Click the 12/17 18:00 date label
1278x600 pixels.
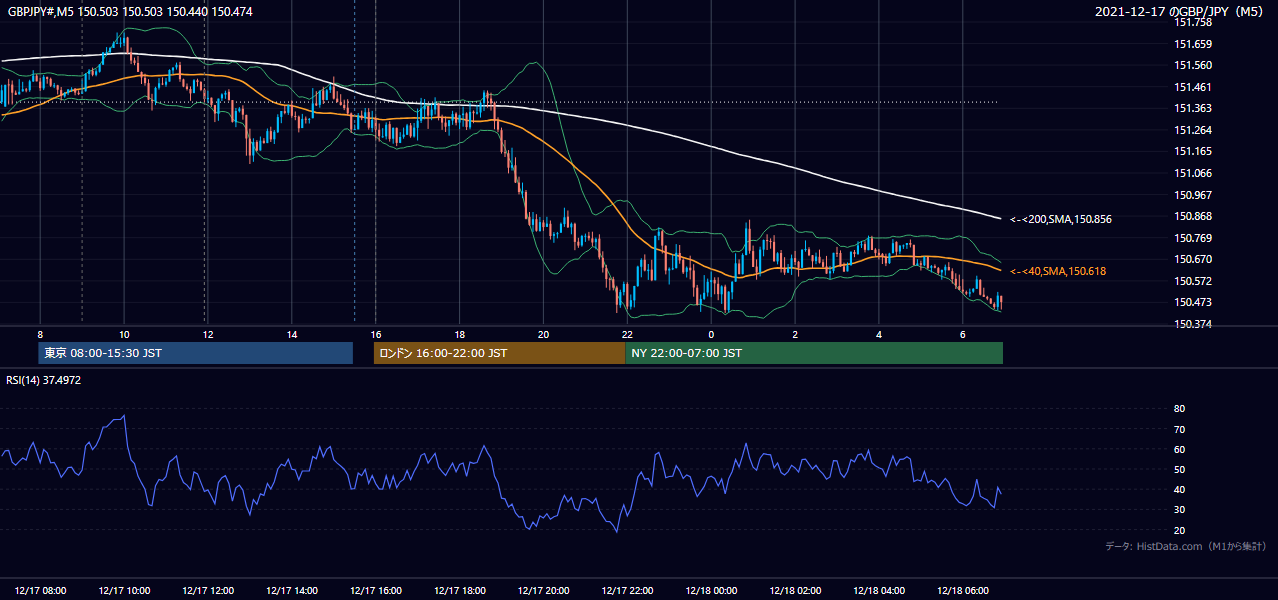coord(459,590)
